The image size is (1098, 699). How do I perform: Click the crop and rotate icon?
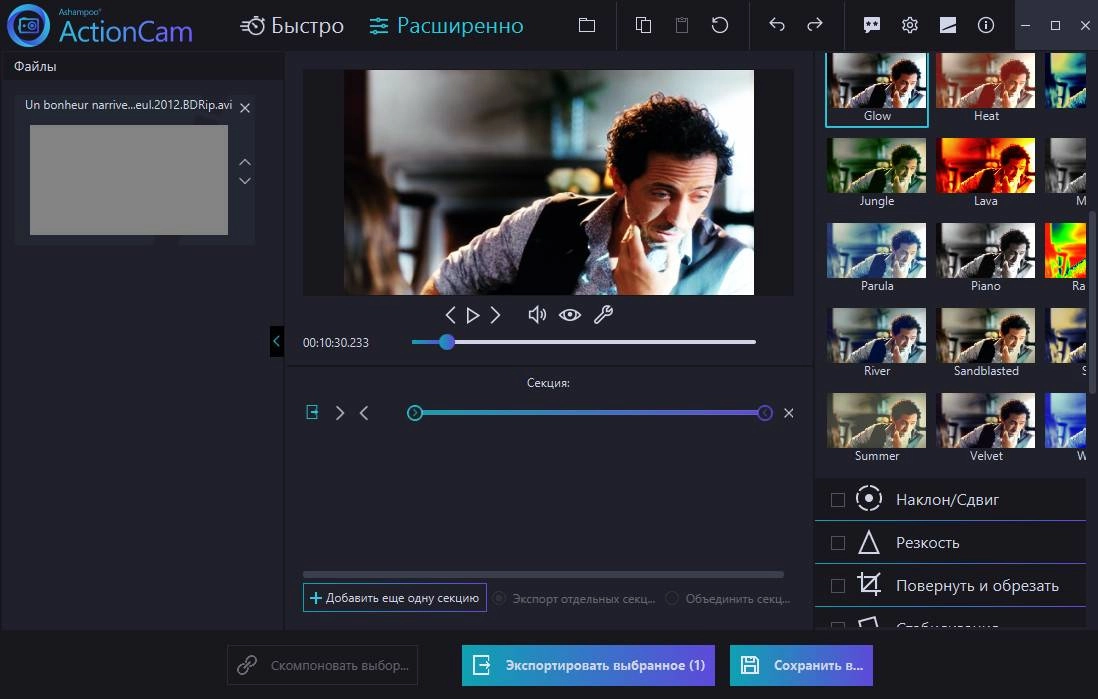point(869,584)
